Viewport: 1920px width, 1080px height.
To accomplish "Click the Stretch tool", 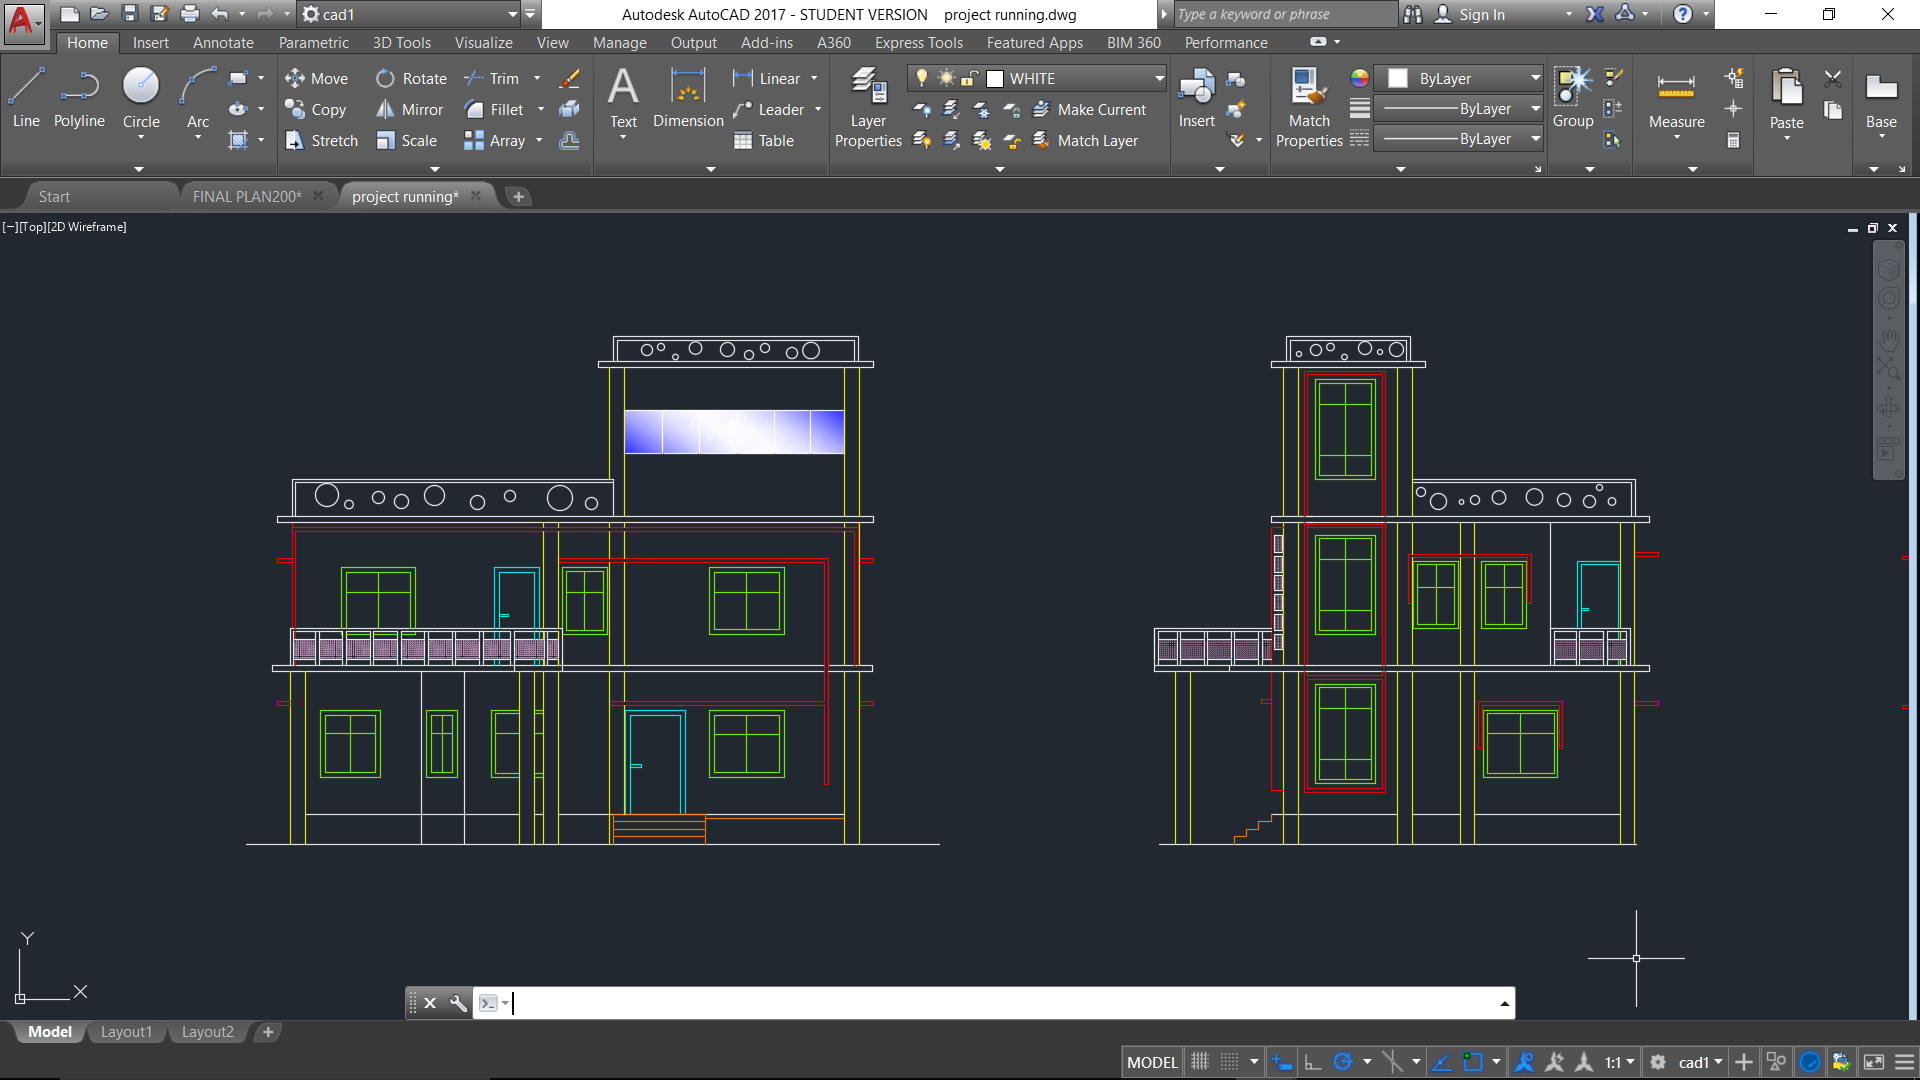I will [321, 140].
